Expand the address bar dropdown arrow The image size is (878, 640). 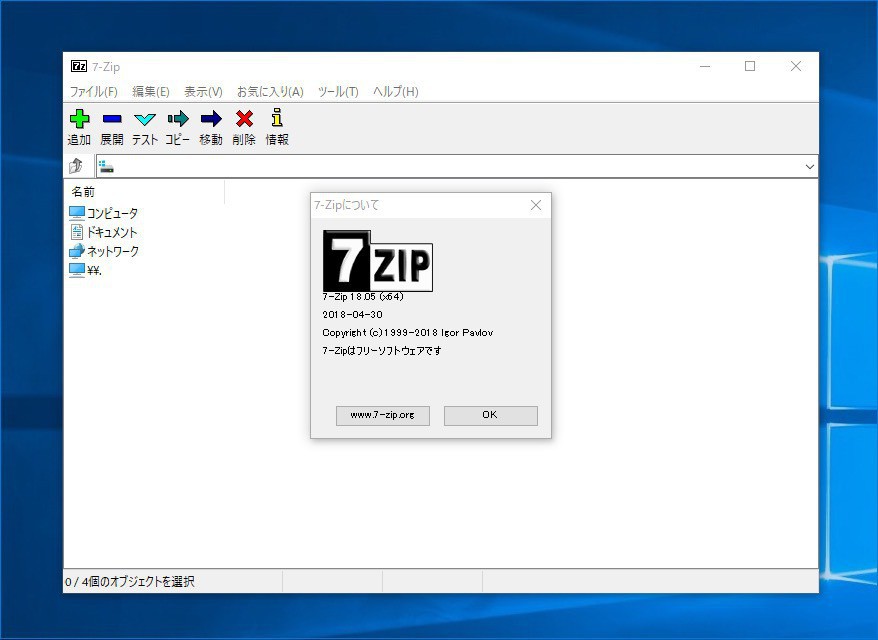click(x=810, y=166)
